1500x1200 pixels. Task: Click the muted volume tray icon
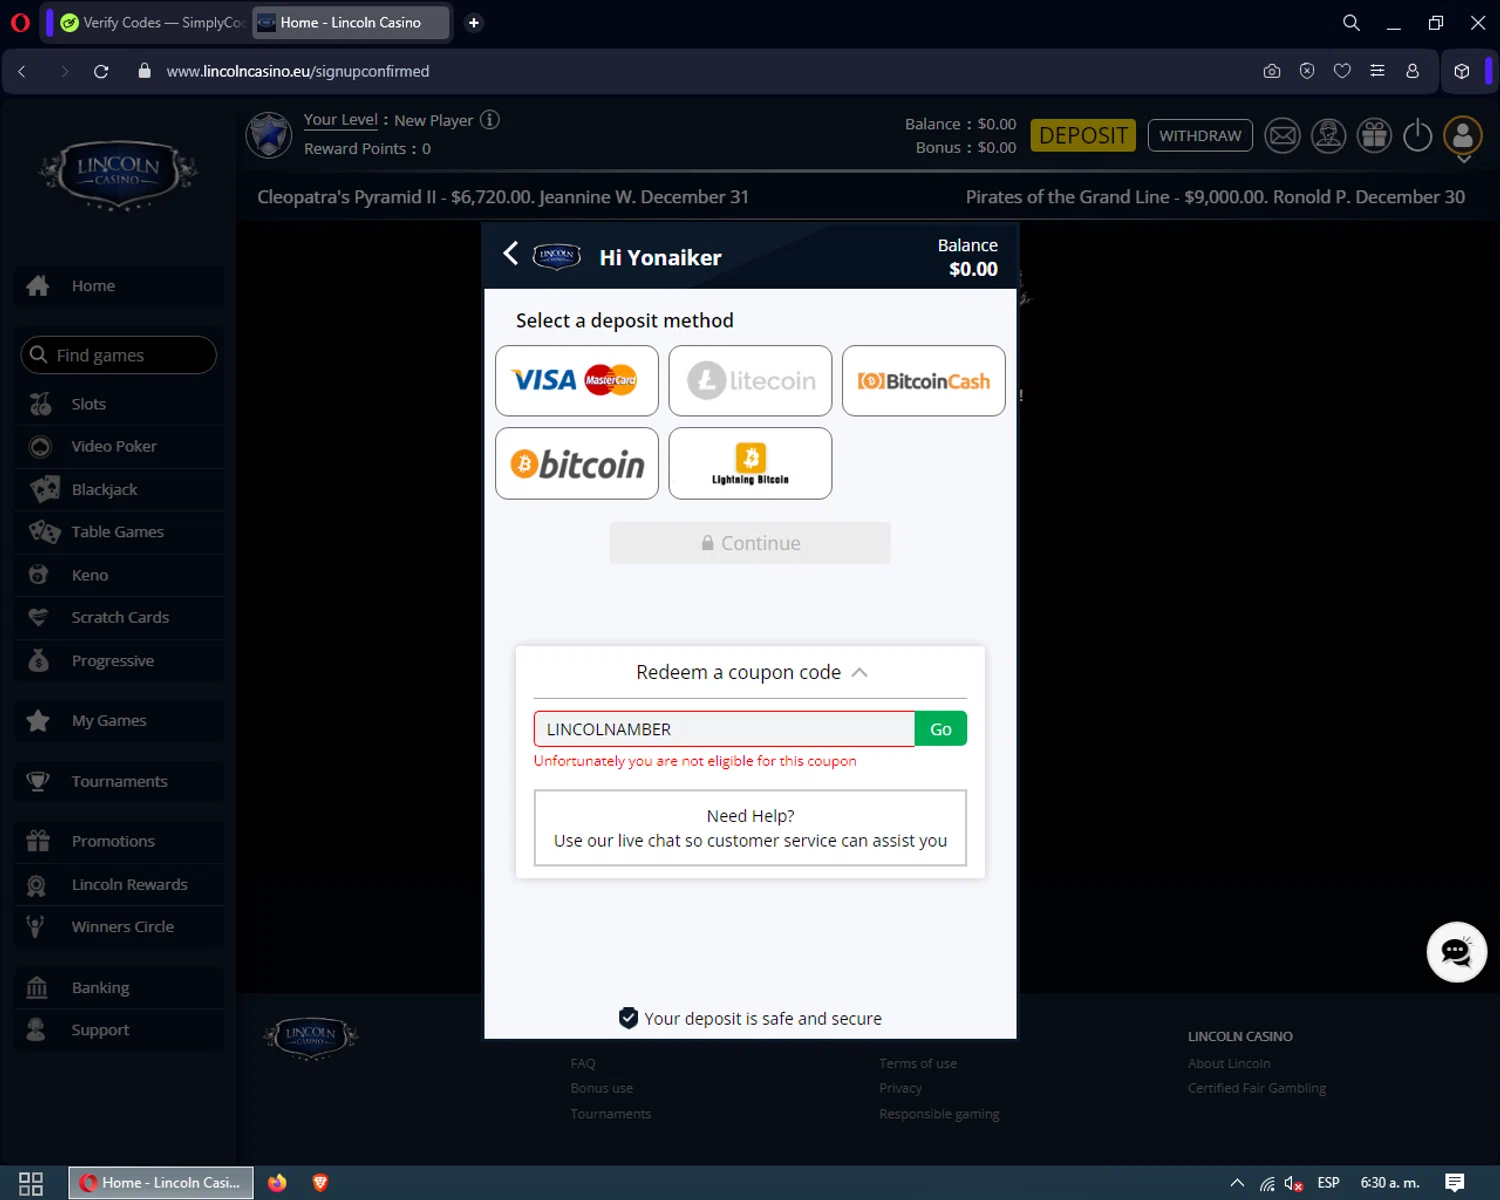tap(1293, 1183)
